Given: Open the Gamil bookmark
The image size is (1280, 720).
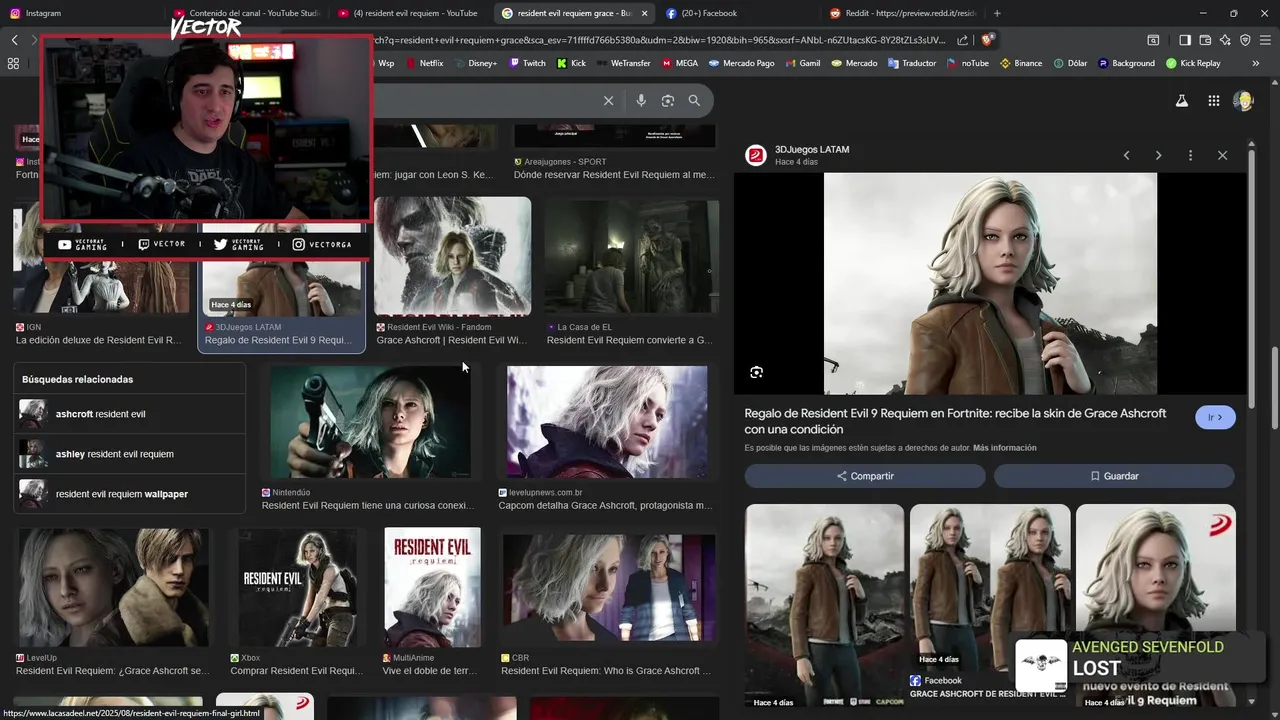Looking at the screenshot, I should pyautogui.click(x=802, y=63).
